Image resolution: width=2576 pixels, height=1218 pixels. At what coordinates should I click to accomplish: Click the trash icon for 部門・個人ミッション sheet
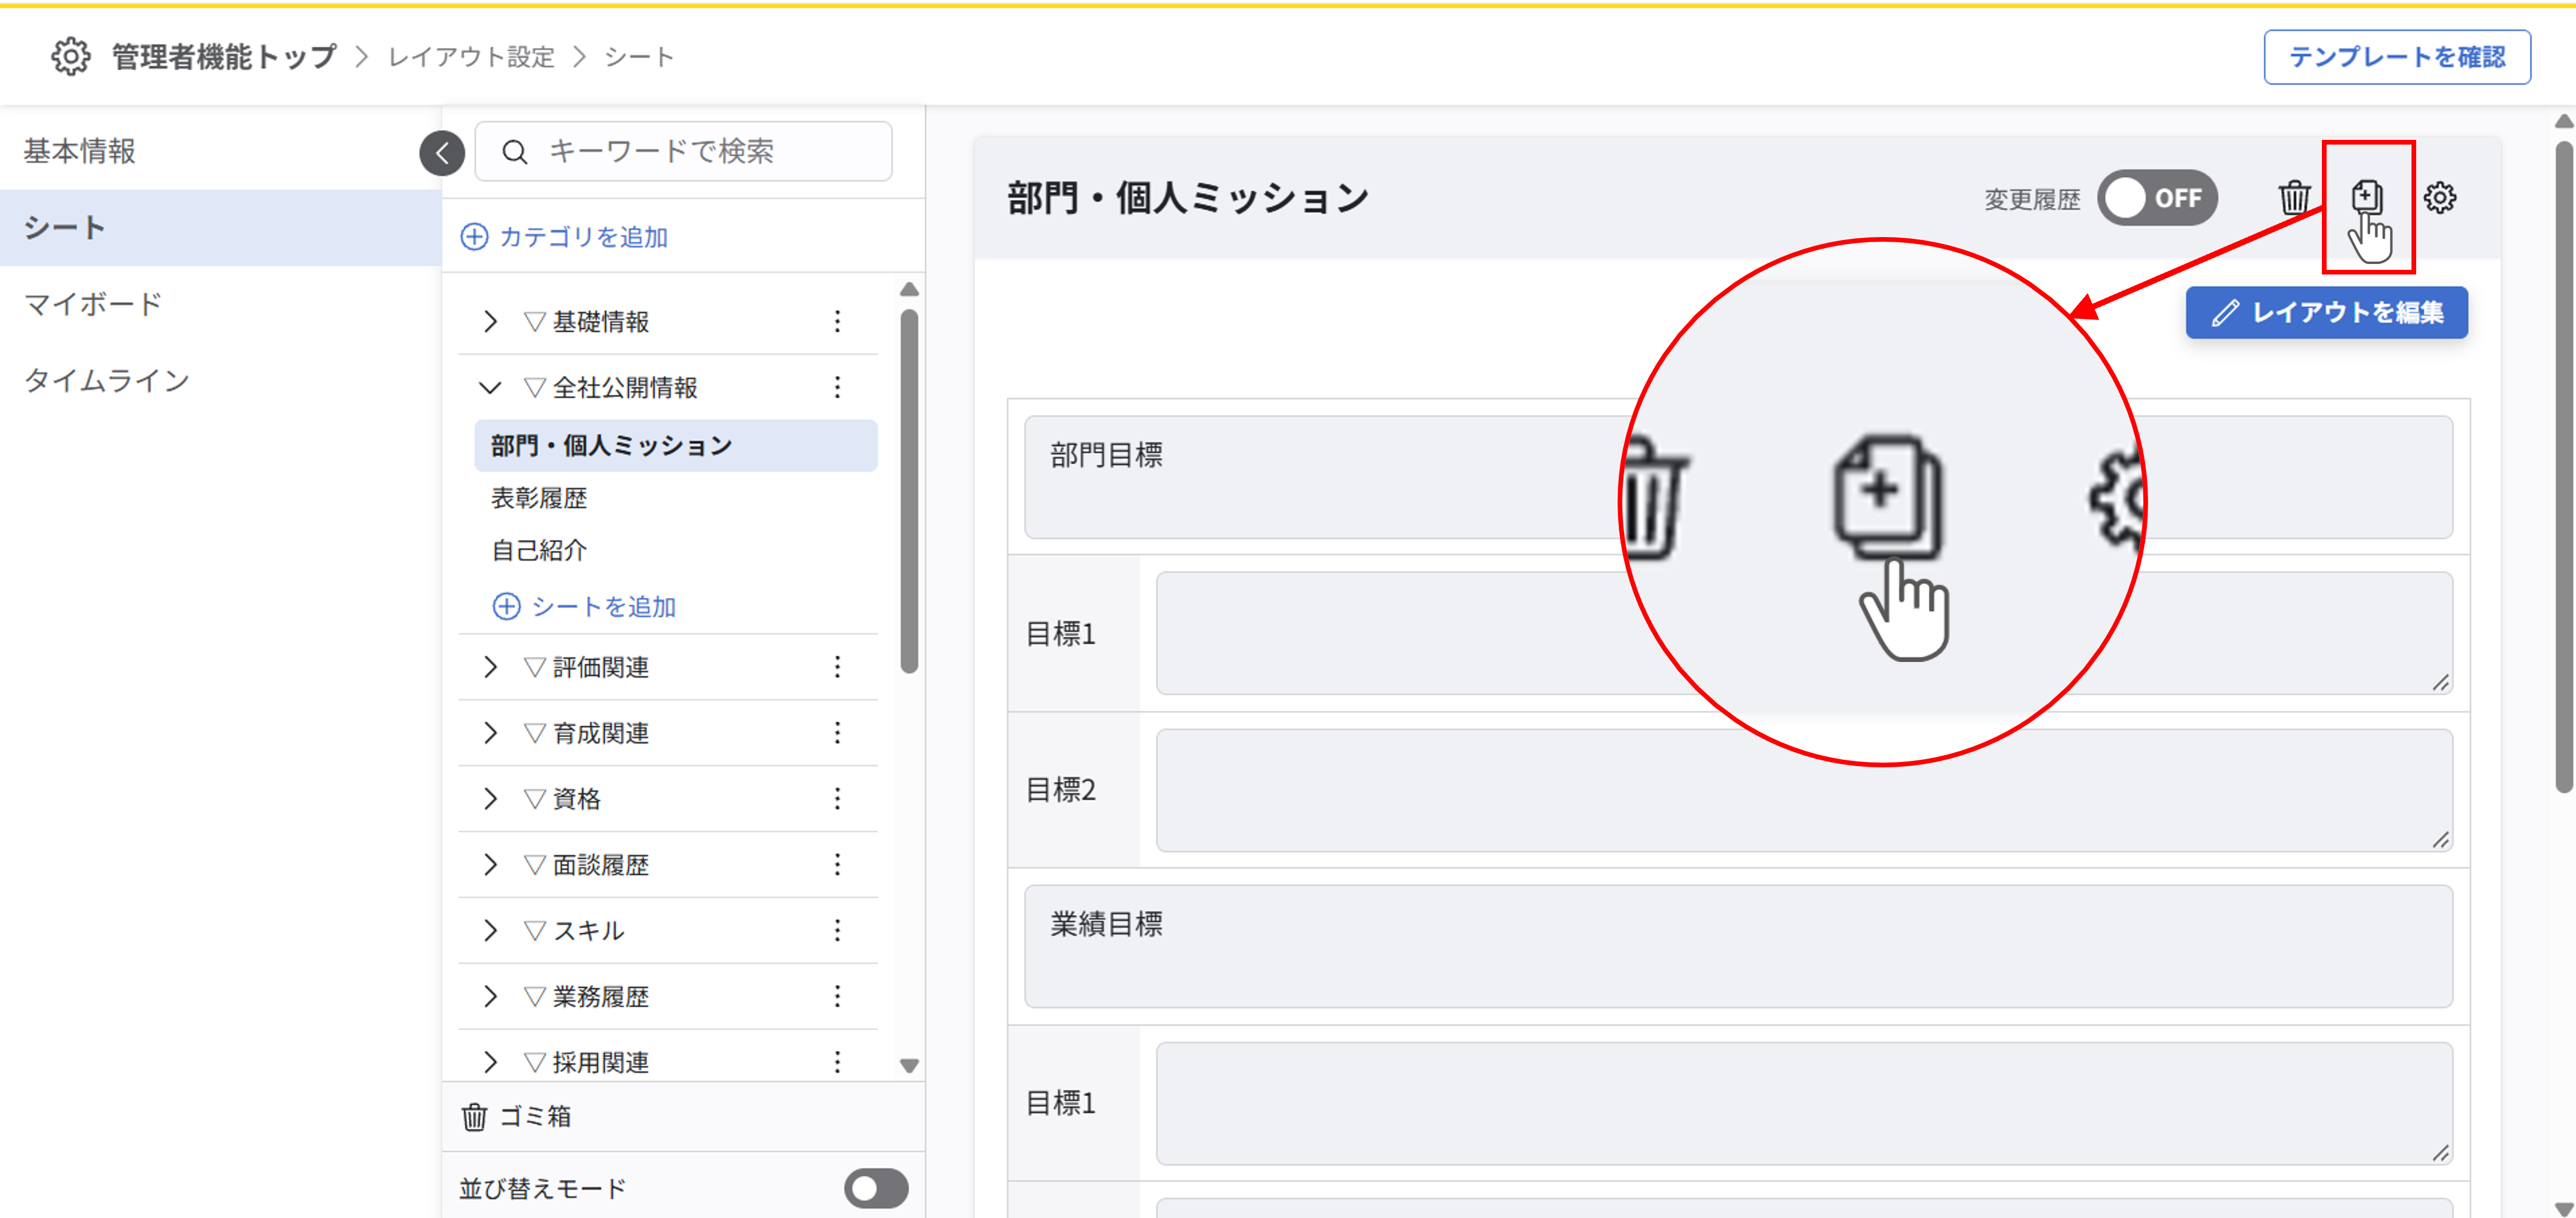[2294, 198]
